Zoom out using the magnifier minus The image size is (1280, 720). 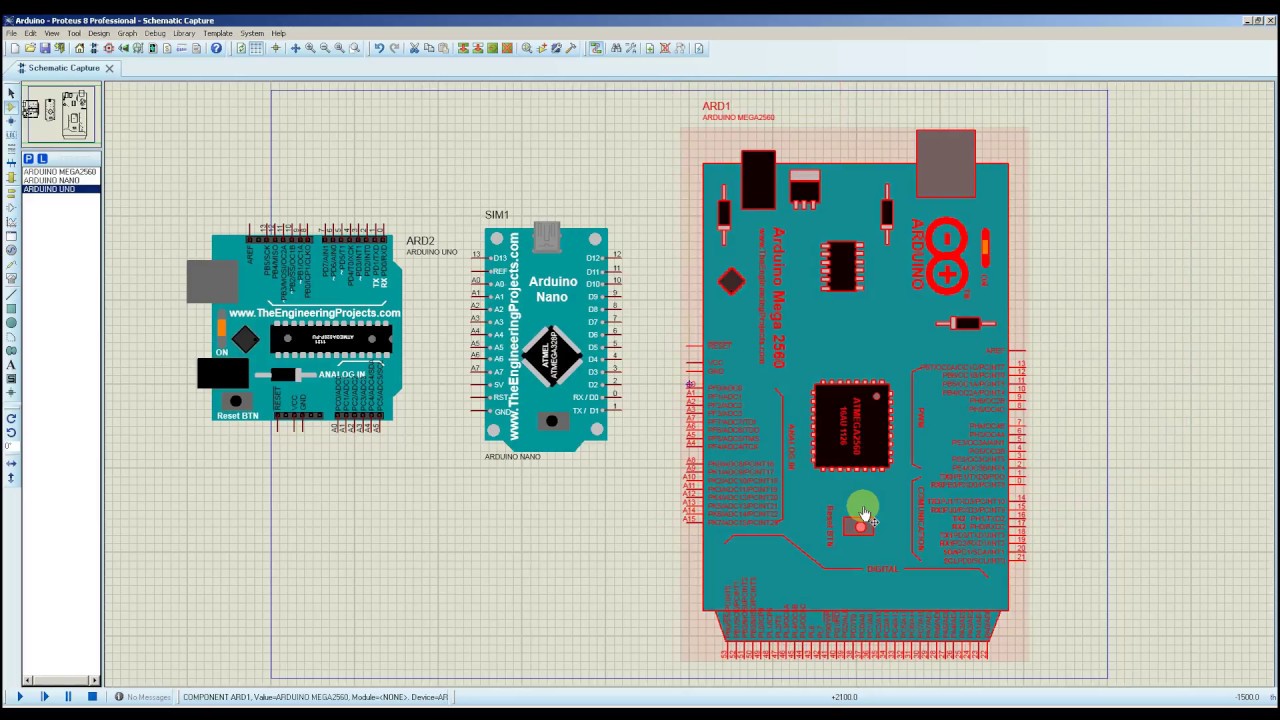[x=325, y=48]
